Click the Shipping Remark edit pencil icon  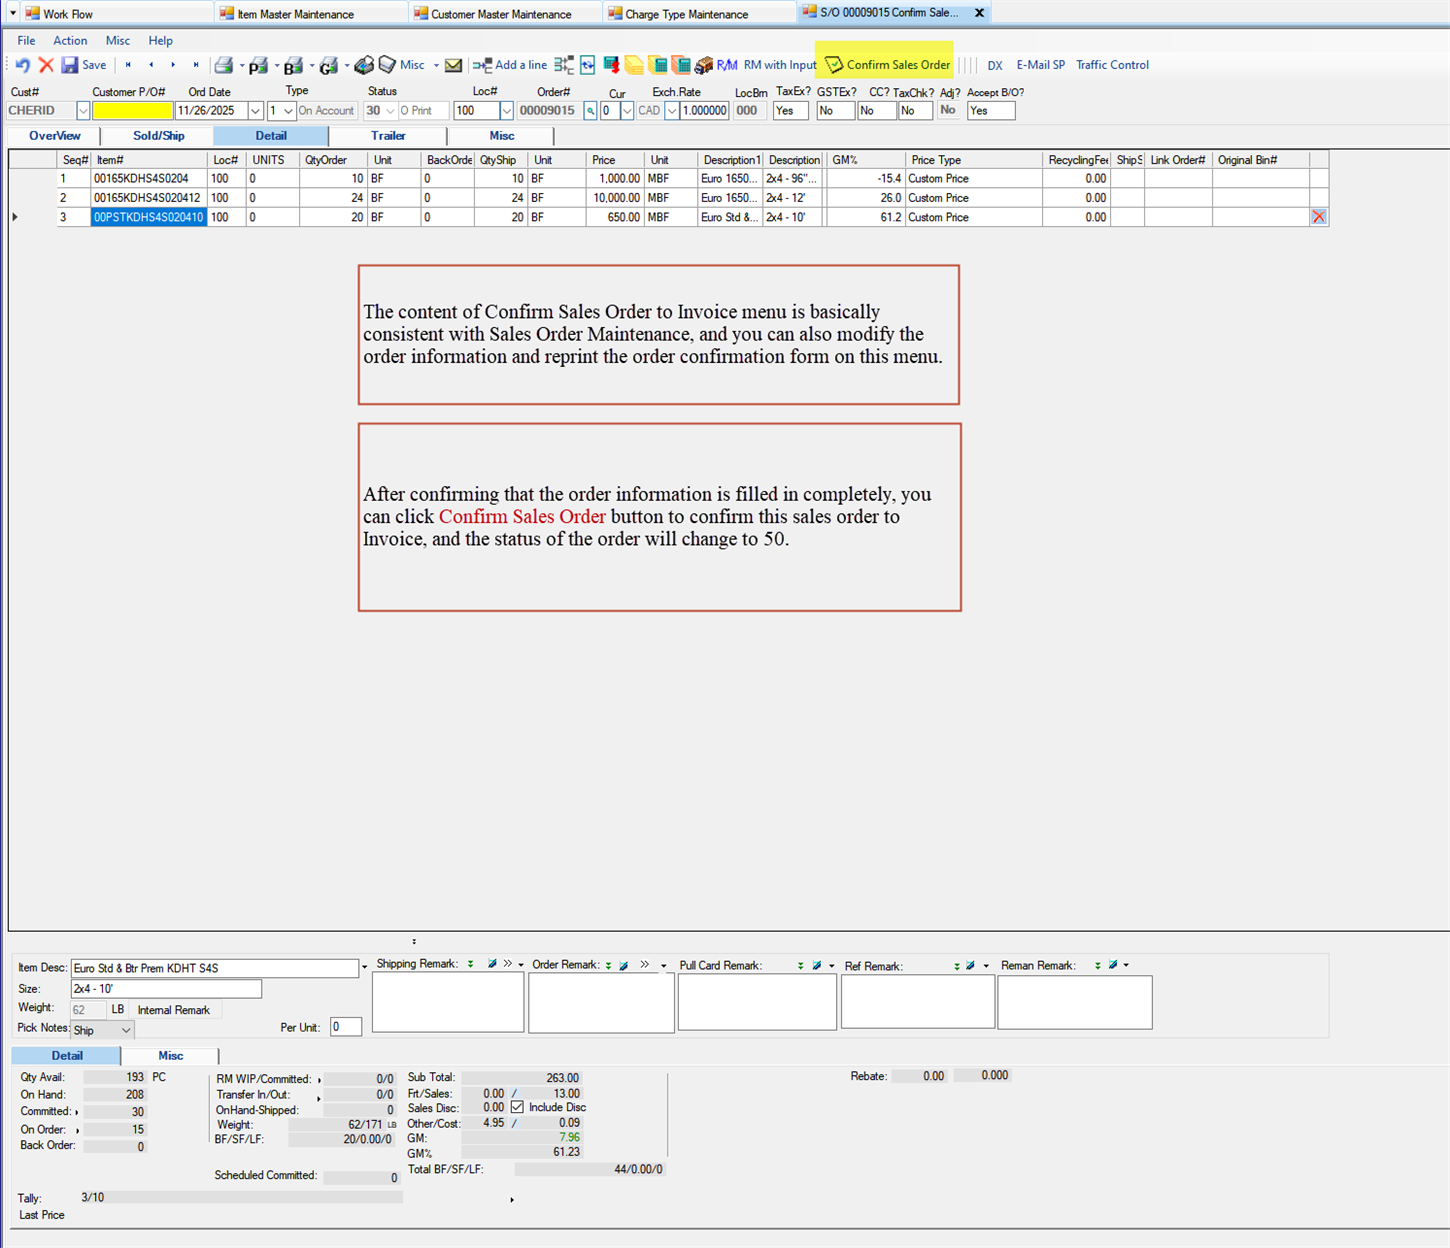coord(491,965)
